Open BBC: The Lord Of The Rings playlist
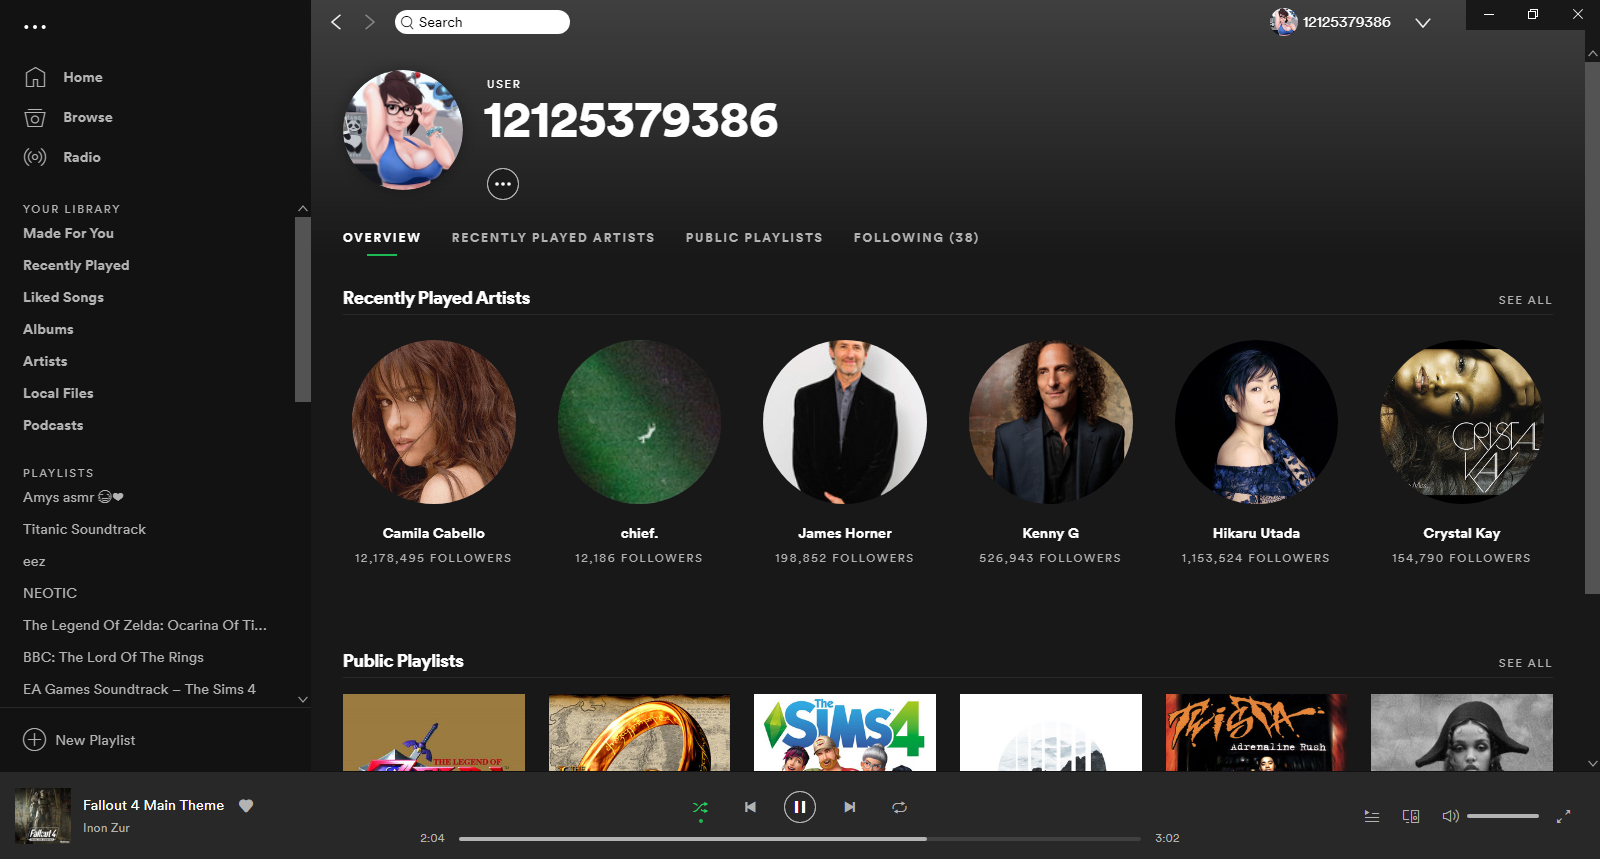The height and width of the screenshot is (859, 1600). tap(113, 657)
